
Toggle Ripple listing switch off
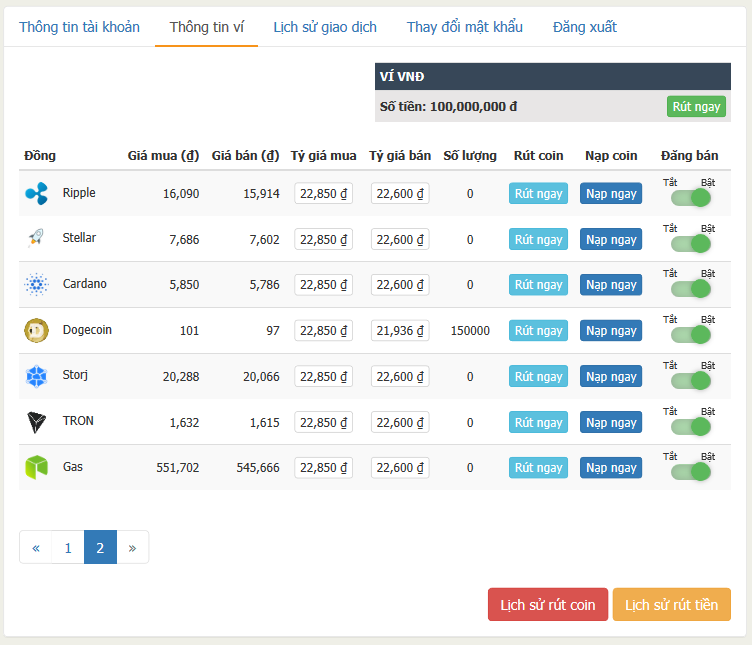[691, 198]
